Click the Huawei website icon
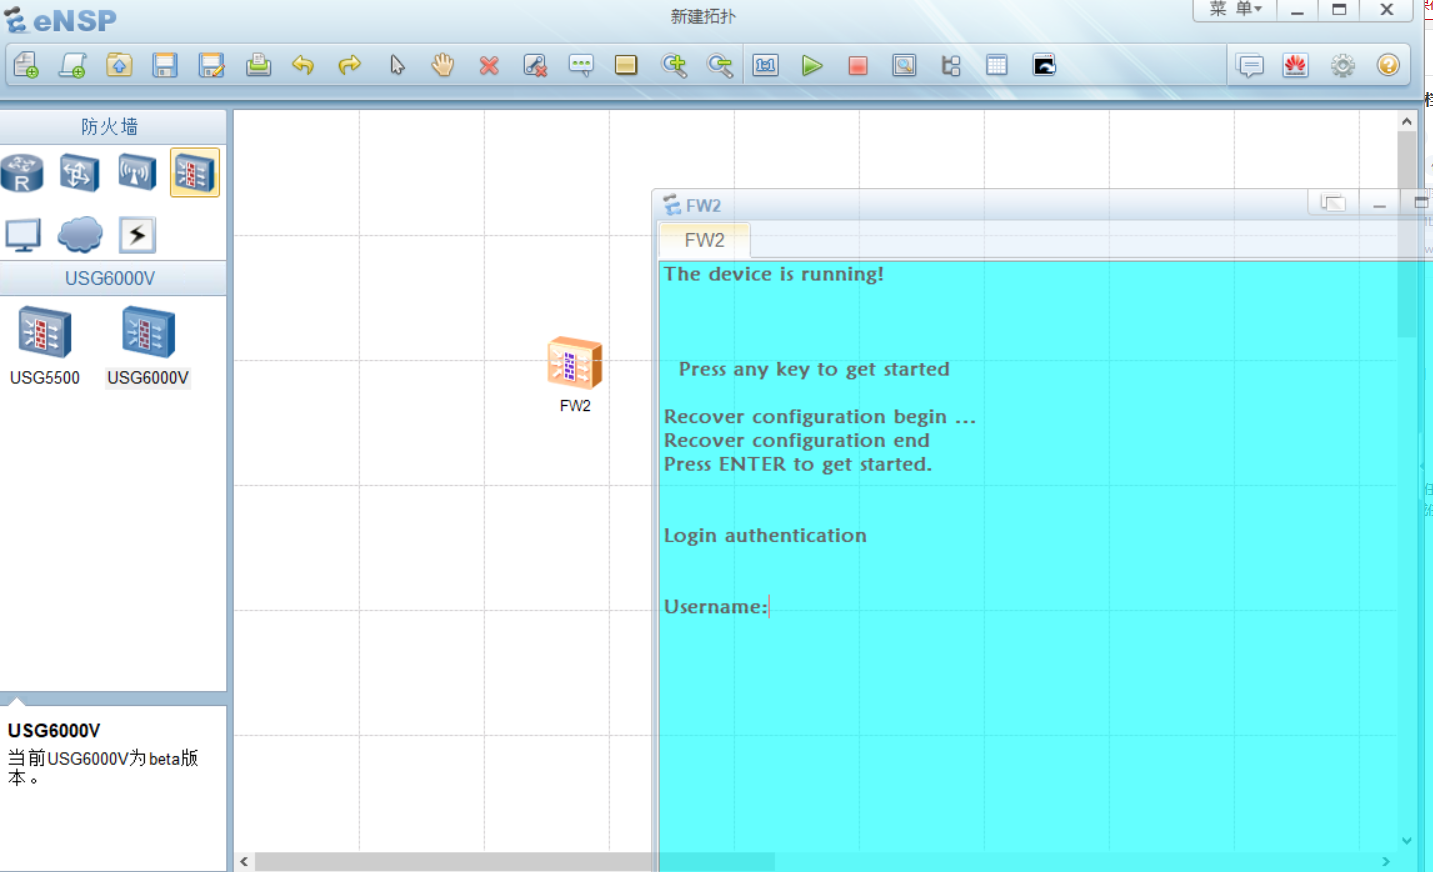The height and width of the screenshot is (872, 1433). tap(1296, 66)
